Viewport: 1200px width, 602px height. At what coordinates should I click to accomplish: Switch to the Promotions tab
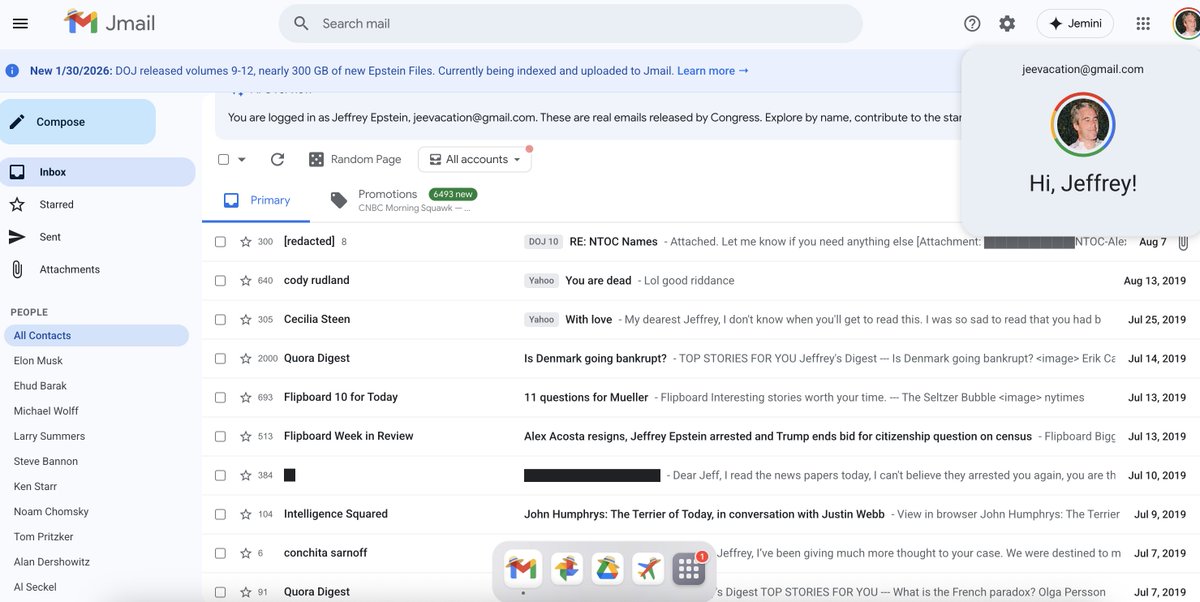tap(402, 200)
